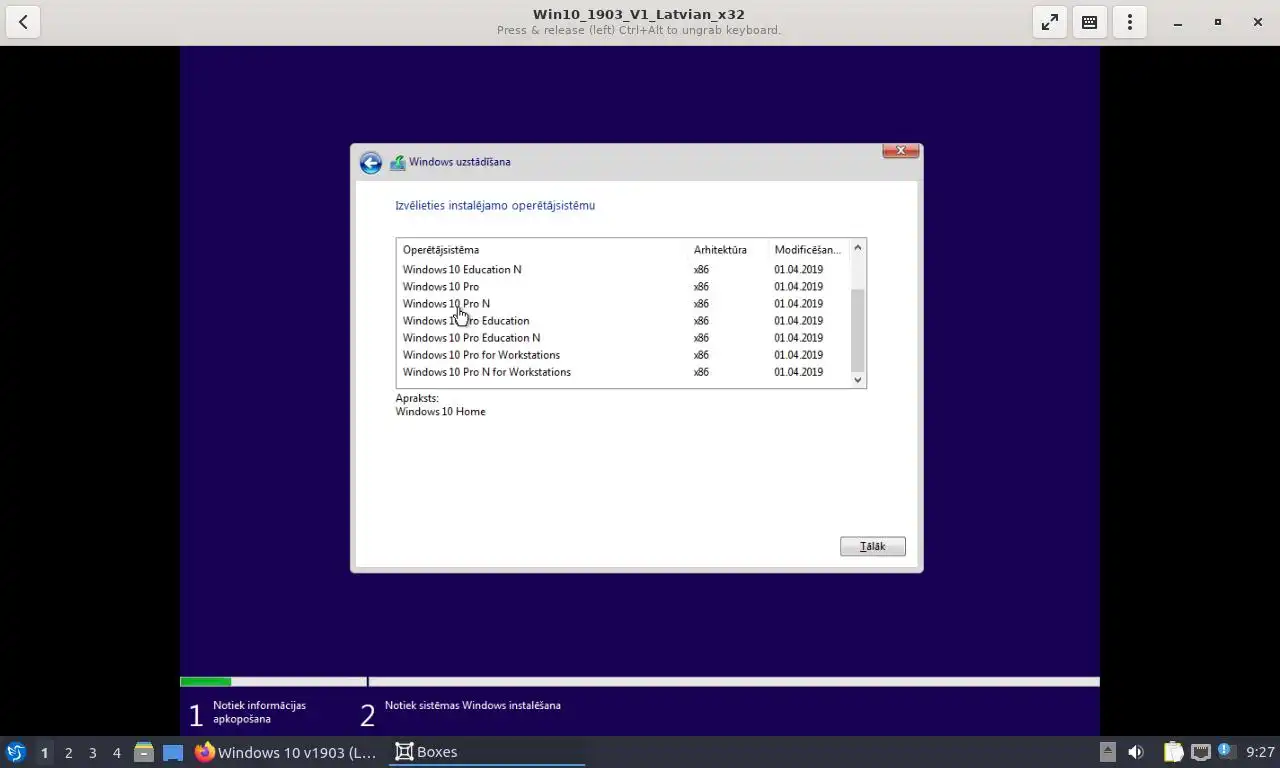The image size is (1280, 768).
Task: Click the Windows setup icon in dialog title
Action: click(397, 162)
